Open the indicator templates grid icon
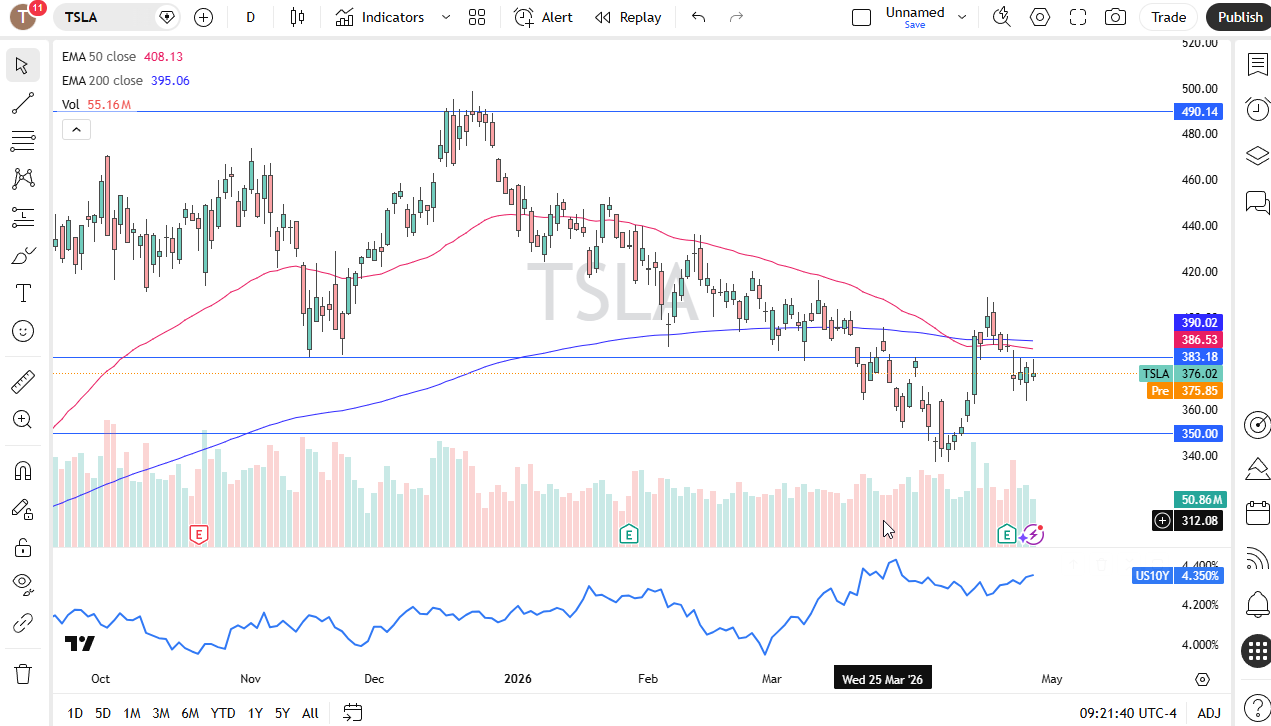The height and width of the screenshot is (726, 1271). tap(477, 17)
